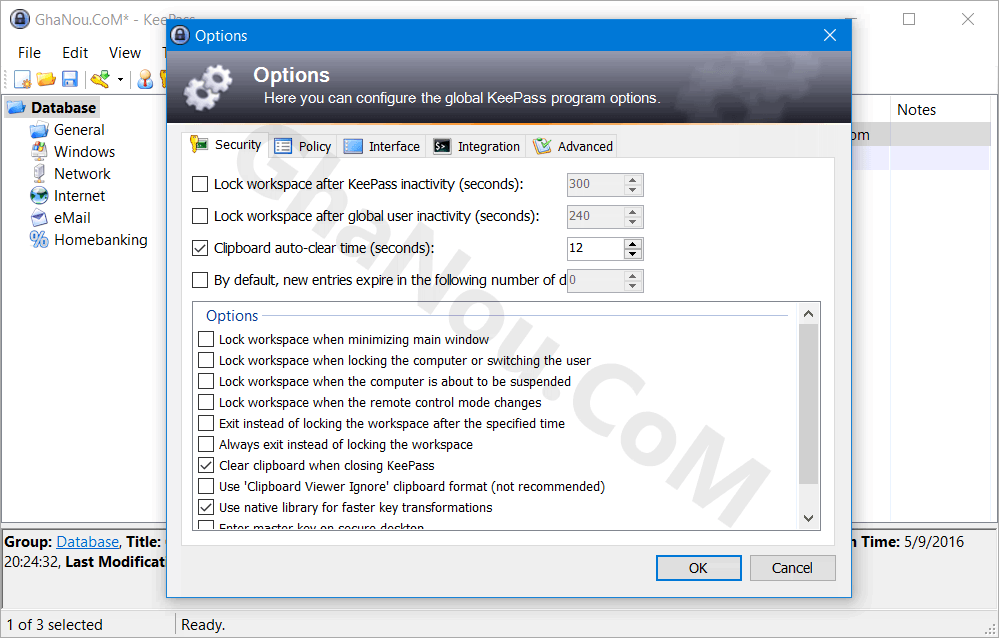This screenshot has height=638, width=999.
Task: Select the Internet group globe
Action: [68, 196]
